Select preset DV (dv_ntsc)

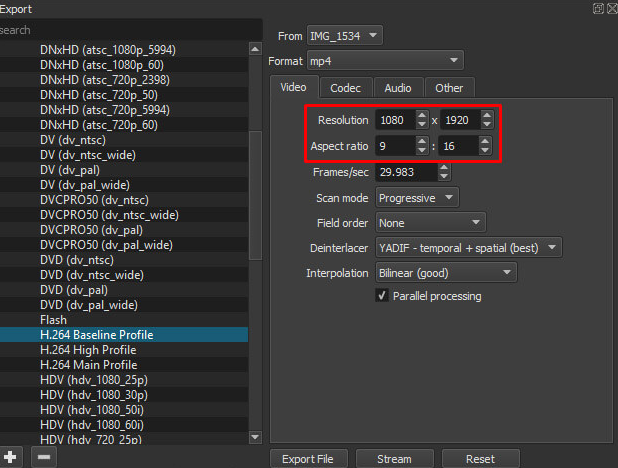[x=124, y=140]
